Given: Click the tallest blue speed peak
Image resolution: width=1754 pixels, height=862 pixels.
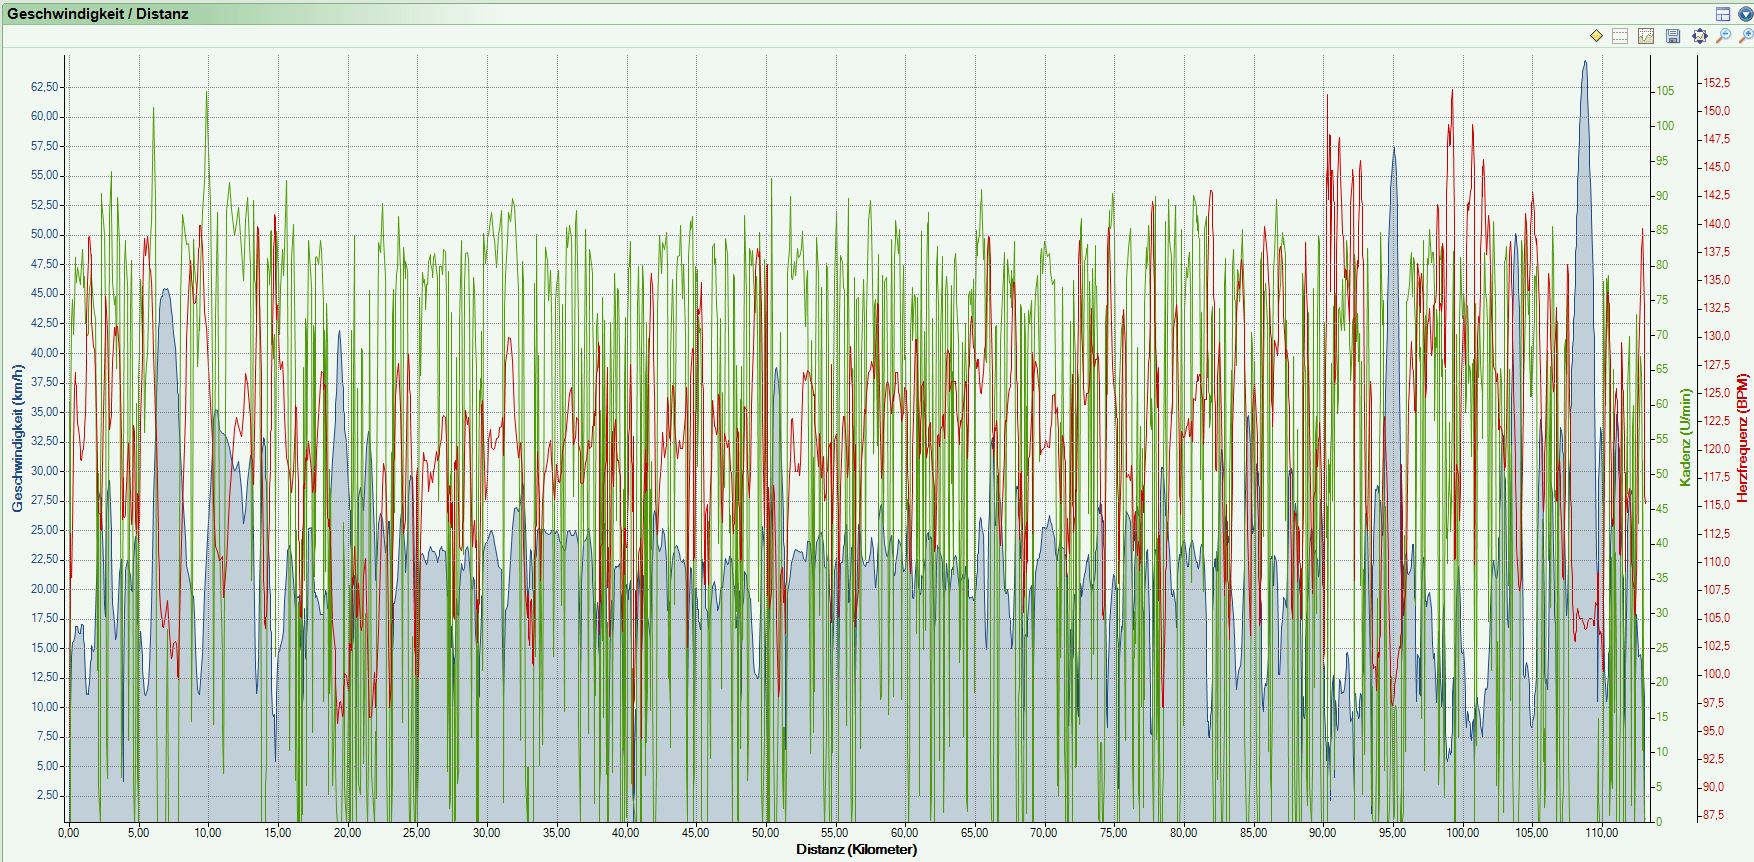Looking at the screenshot, I should [1584, 64].
